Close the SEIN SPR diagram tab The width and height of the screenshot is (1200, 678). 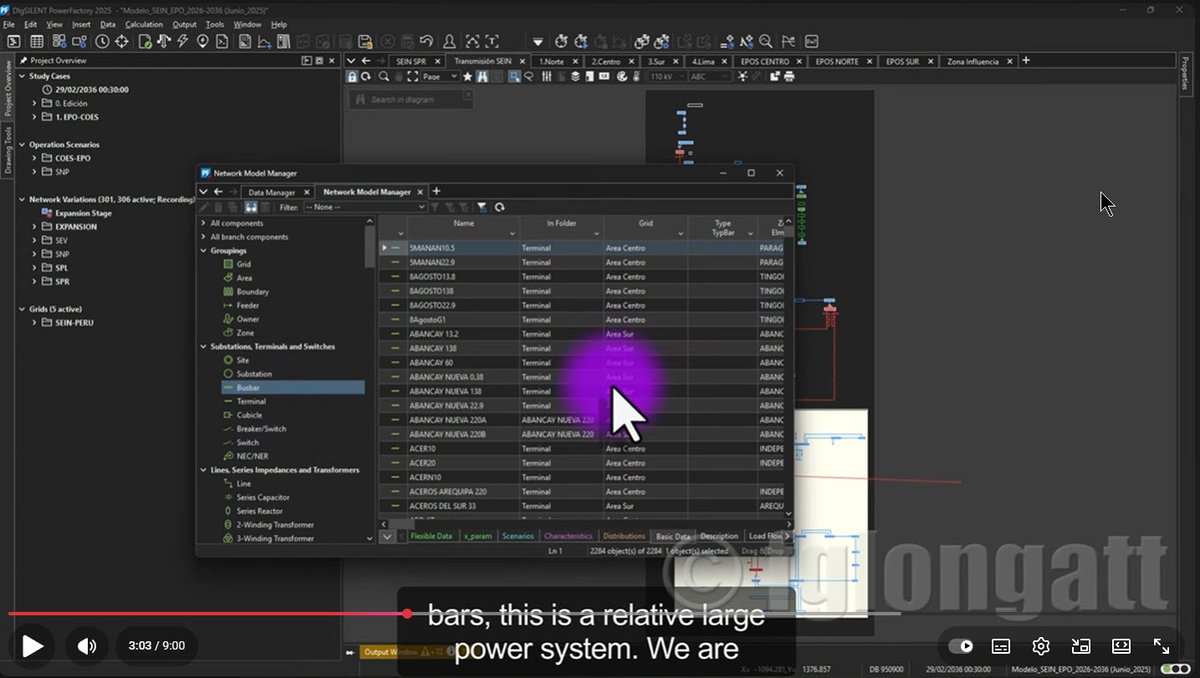tap(436, 61)
